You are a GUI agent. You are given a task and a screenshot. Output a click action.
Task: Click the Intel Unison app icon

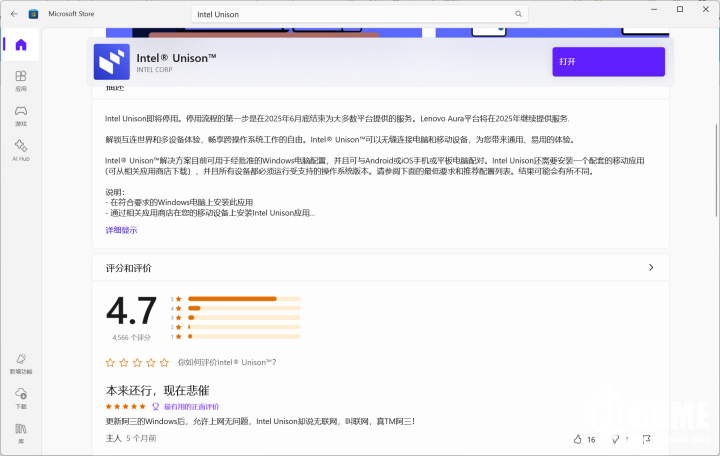coord(112,62)
